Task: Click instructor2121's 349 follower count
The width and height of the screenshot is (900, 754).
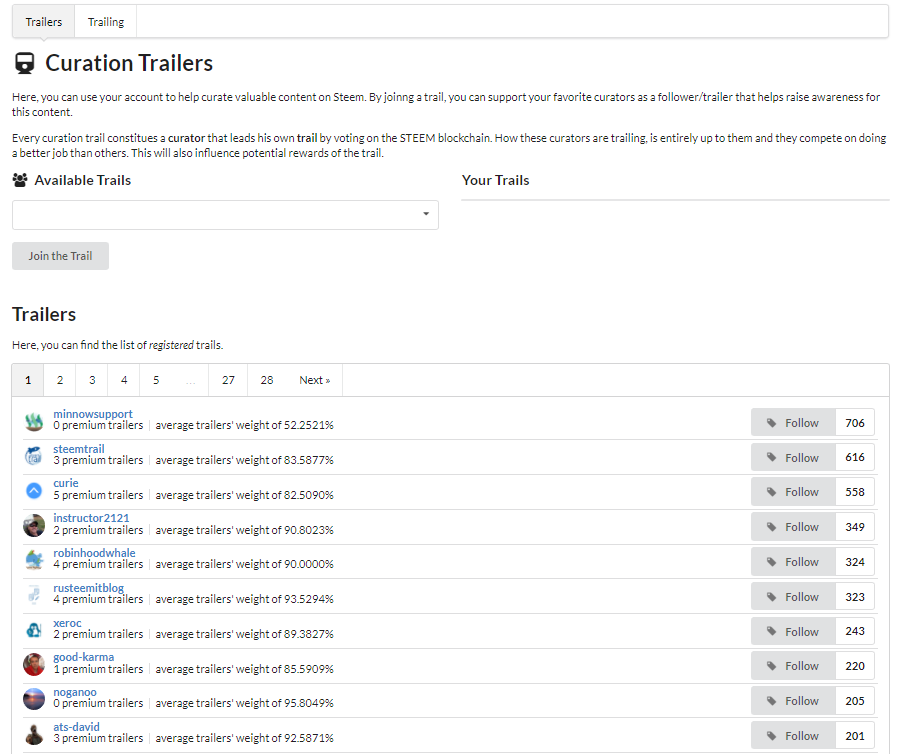Action: 855,527
